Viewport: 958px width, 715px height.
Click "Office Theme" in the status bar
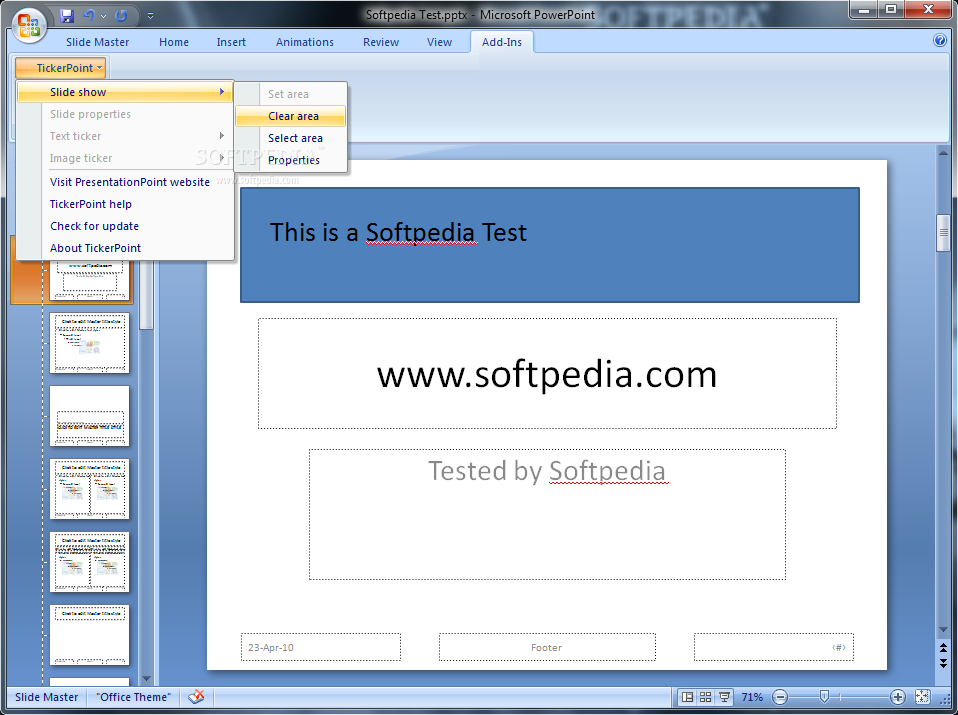click(x=133, y=697)
